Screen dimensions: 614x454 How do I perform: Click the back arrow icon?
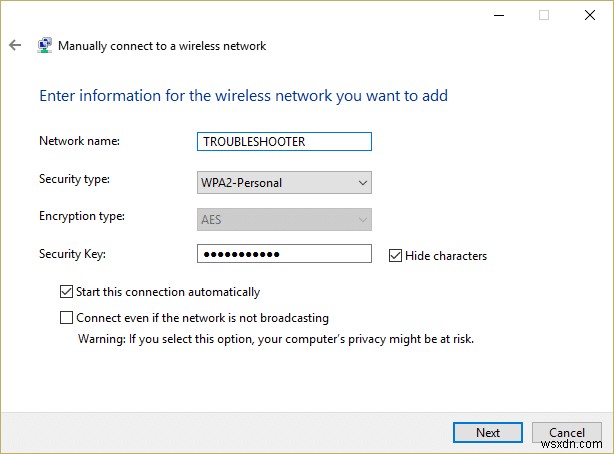[x=15, y=46]
